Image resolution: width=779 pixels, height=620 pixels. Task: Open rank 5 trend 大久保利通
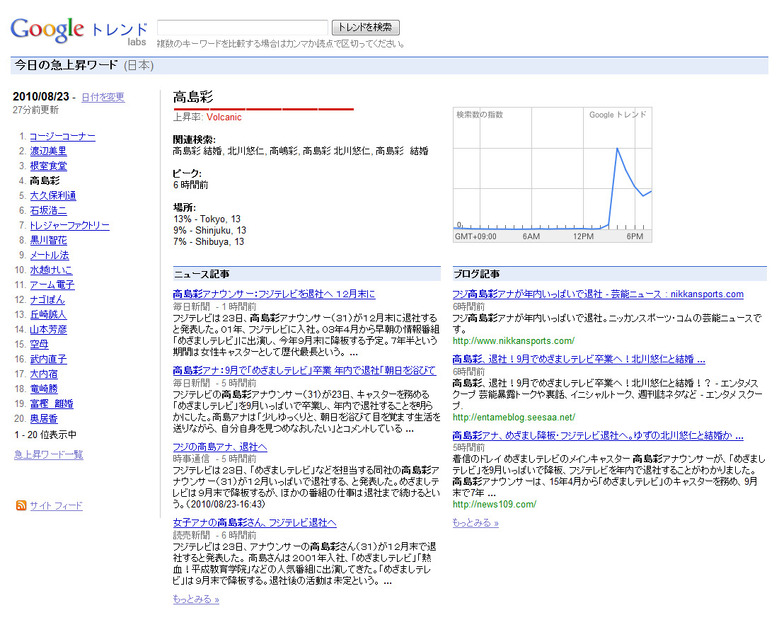[x=53, y=196]
